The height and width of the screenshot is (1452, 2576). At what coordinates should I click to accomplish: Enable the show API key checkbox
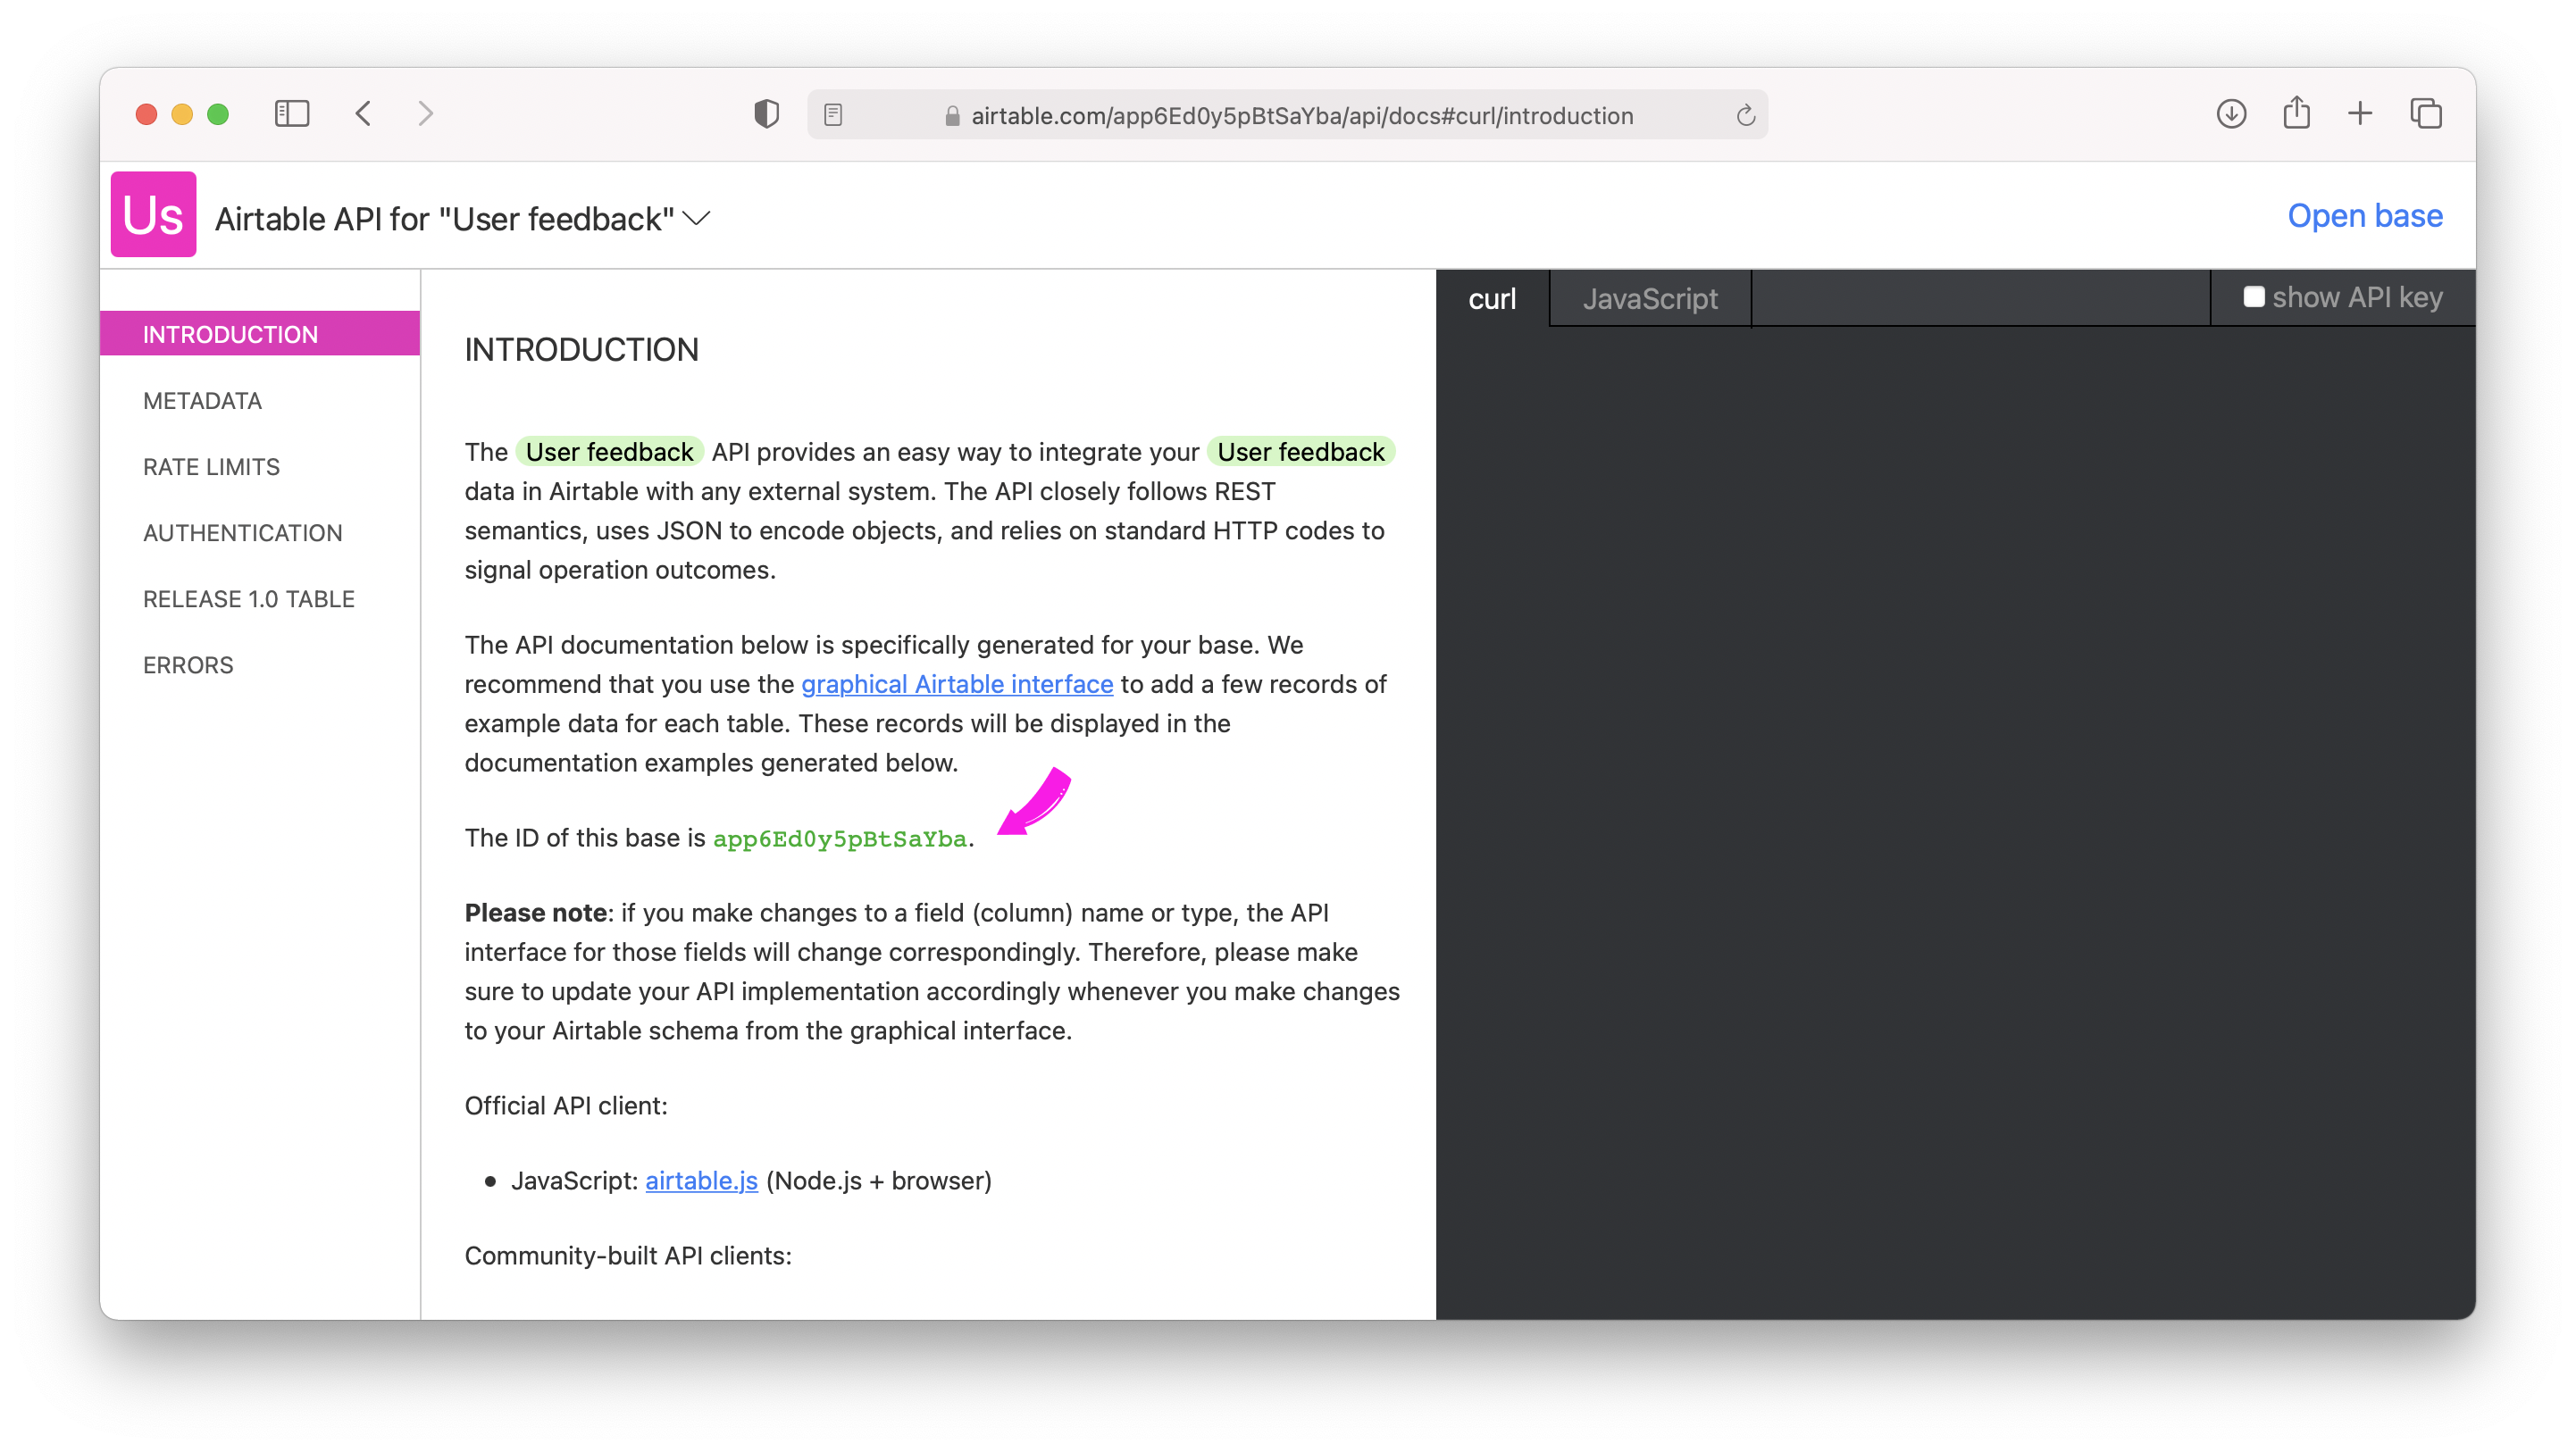pyautogui.click(x=2253, y=297)
